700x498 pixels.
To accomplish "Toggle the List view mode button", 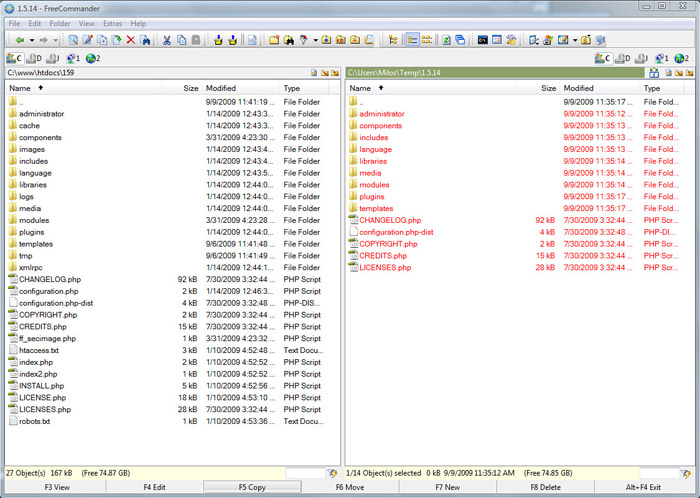I will pyautogui.click(x=427, y=40).
